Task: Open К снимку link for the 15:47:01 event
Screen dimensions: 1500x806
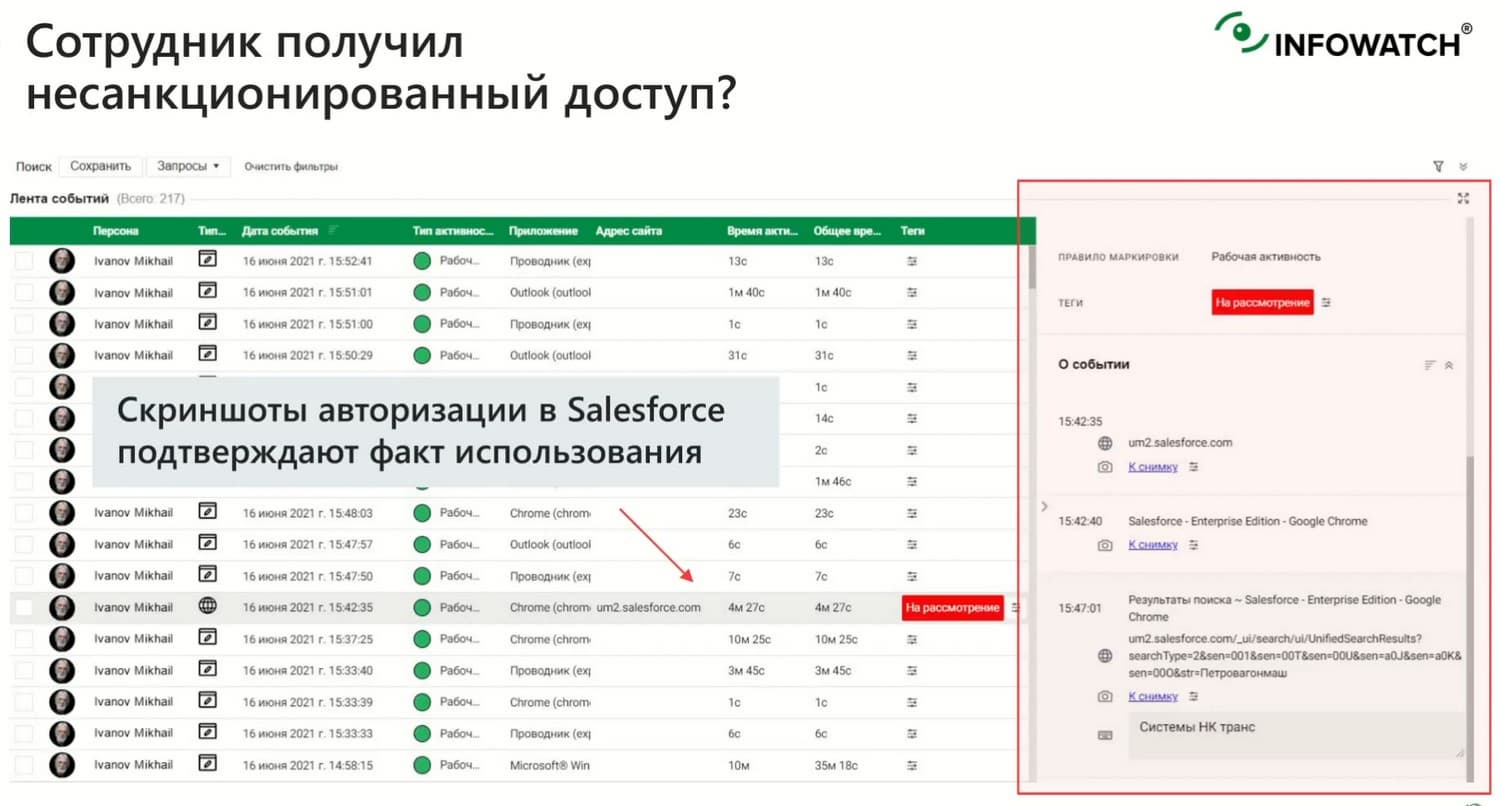Action: 1153,696
